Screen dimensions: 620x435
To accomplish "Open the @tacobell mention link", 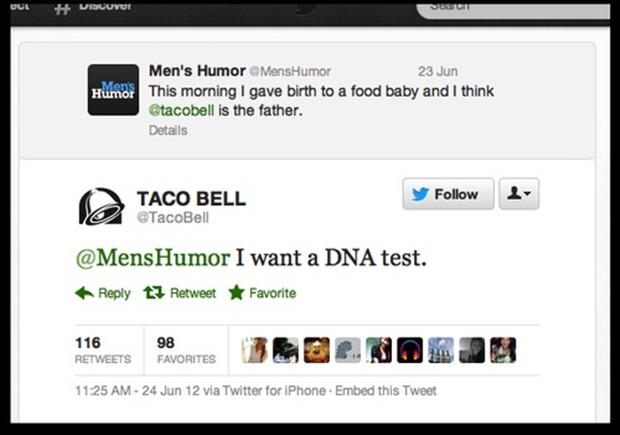I will coord(181,110).
